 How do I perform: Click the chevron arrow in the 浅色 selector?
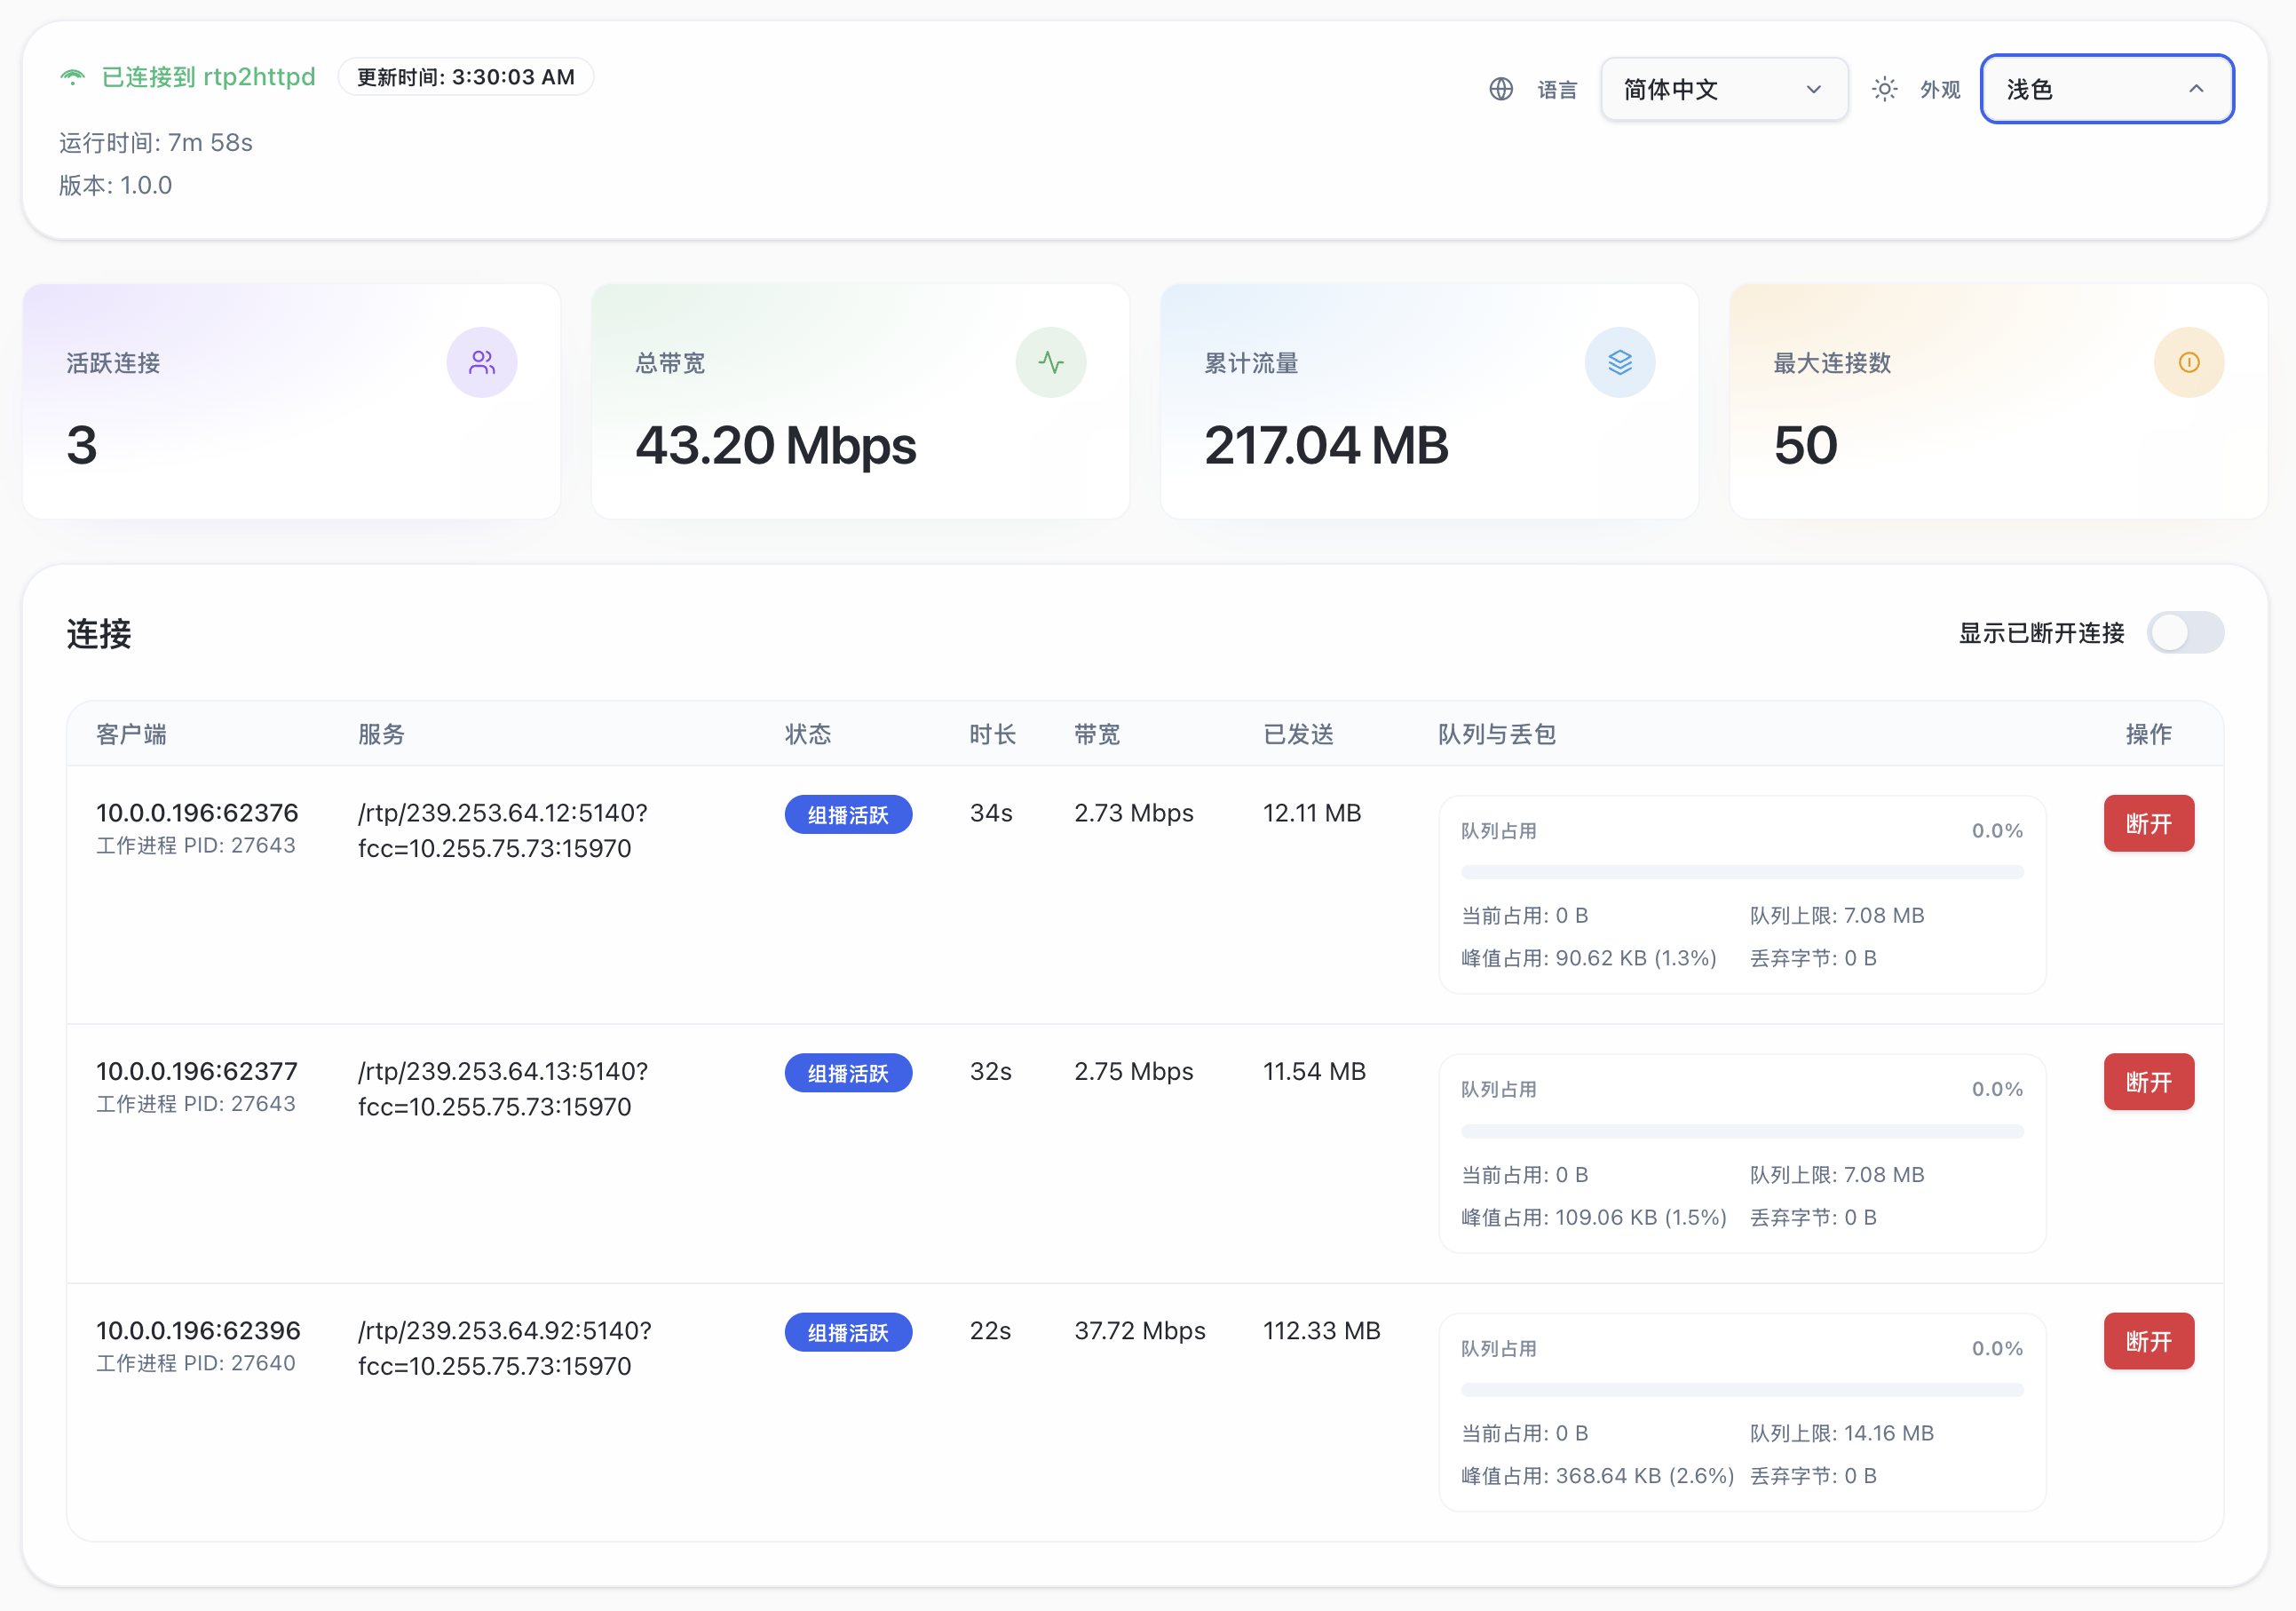tap(2195, 89)
